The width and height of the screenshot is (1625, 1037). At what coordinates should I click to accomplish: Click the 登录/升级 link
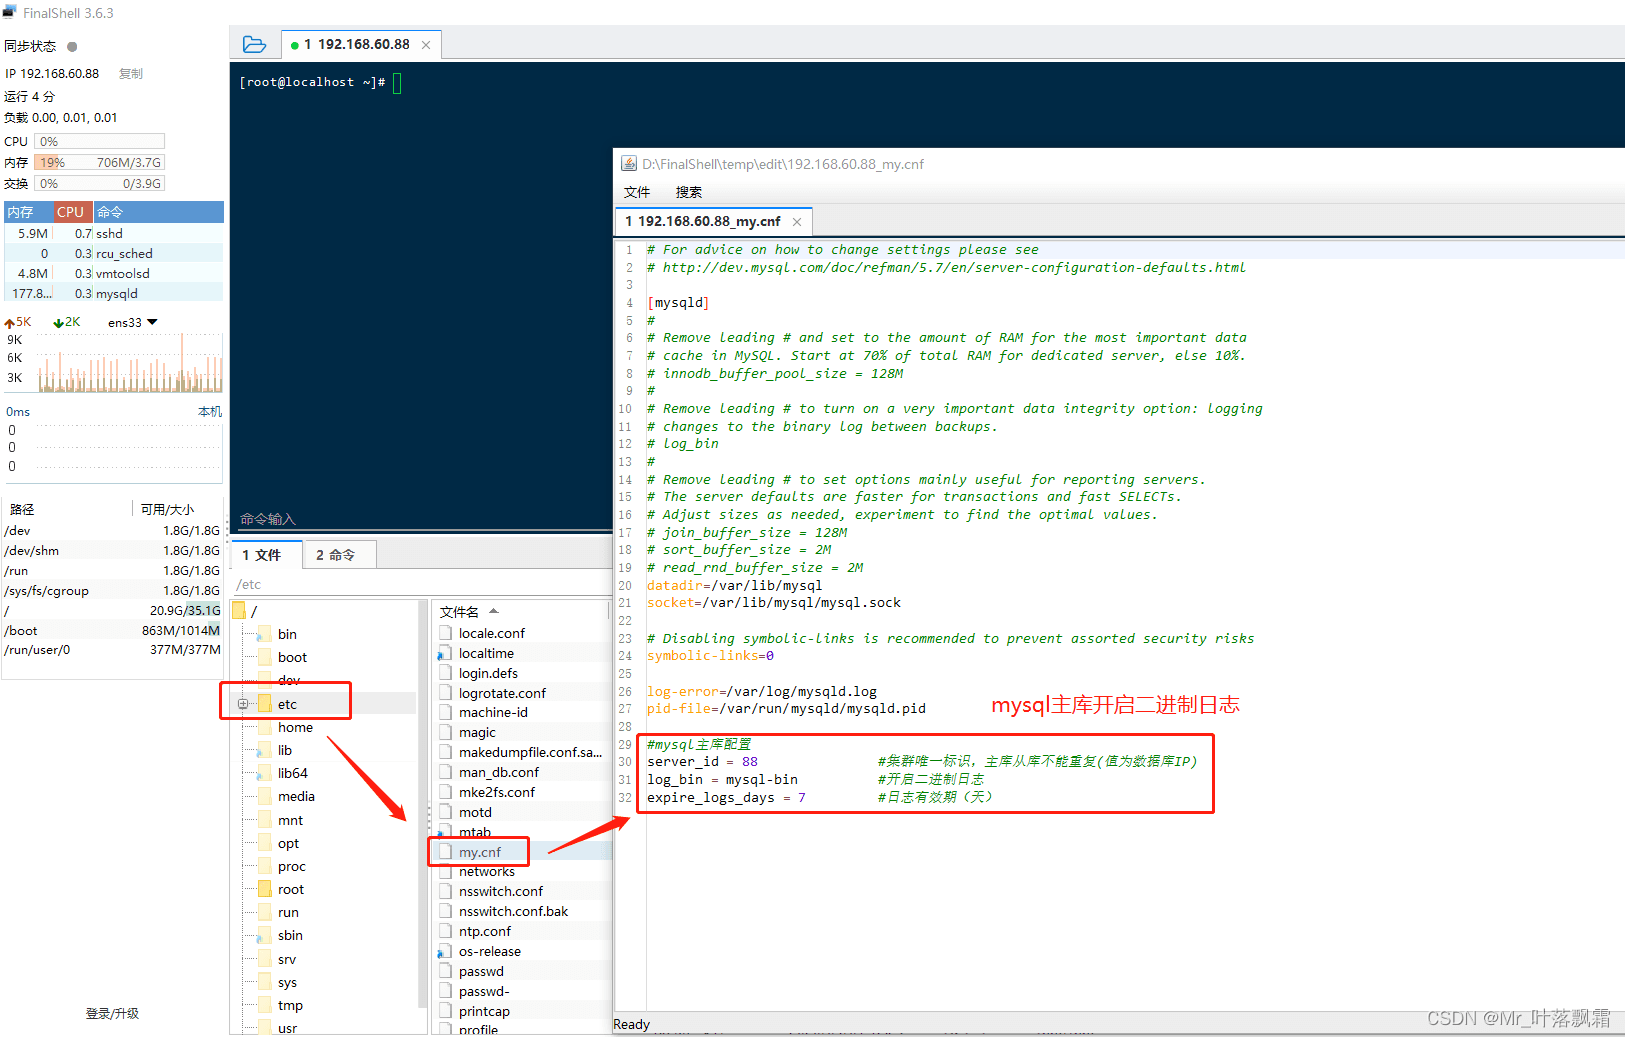[112, 1013]
